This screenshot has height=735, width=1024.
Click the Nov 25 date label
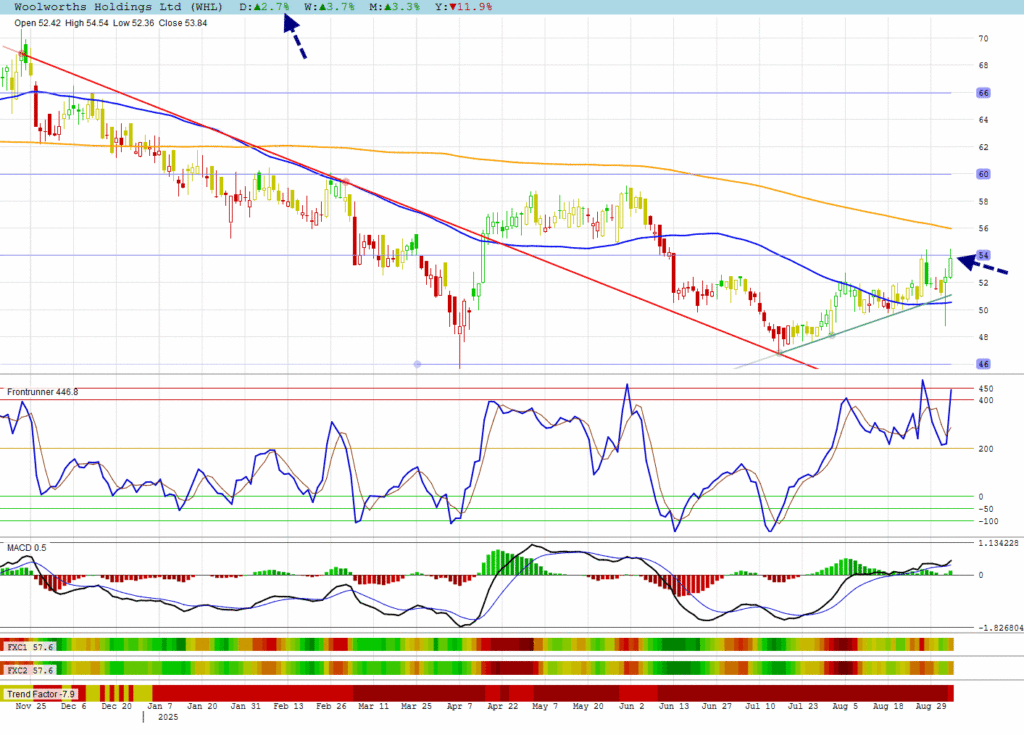pos(31,706)
